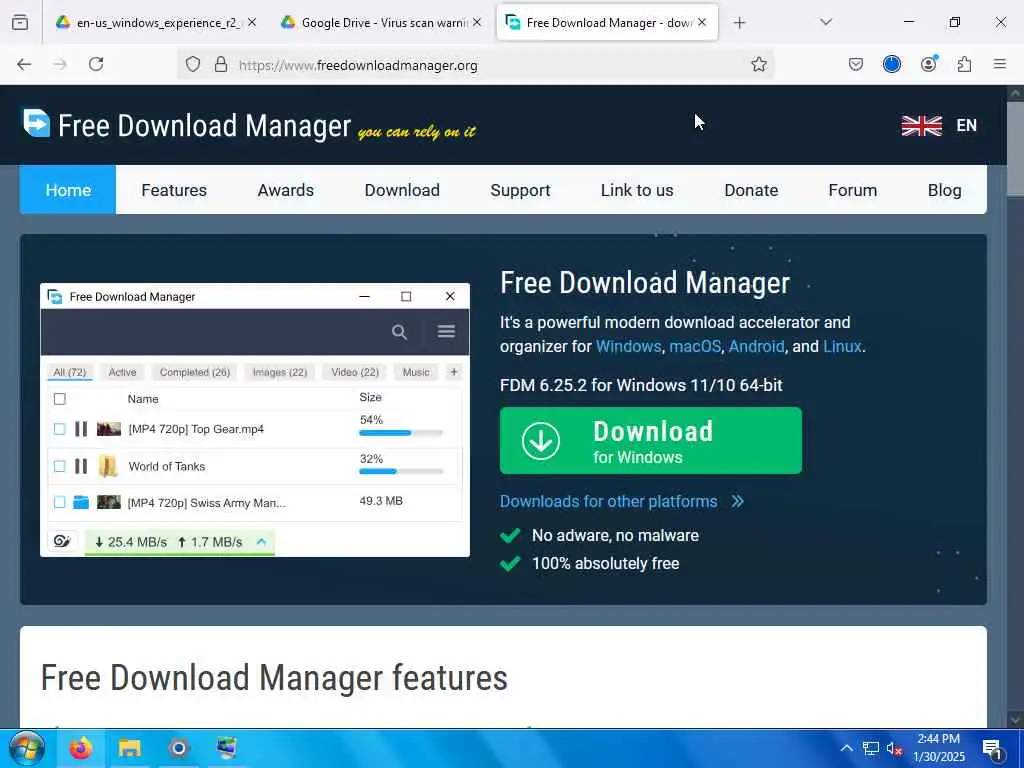Click pause icon for World of Tanks

tap(81, 466)
